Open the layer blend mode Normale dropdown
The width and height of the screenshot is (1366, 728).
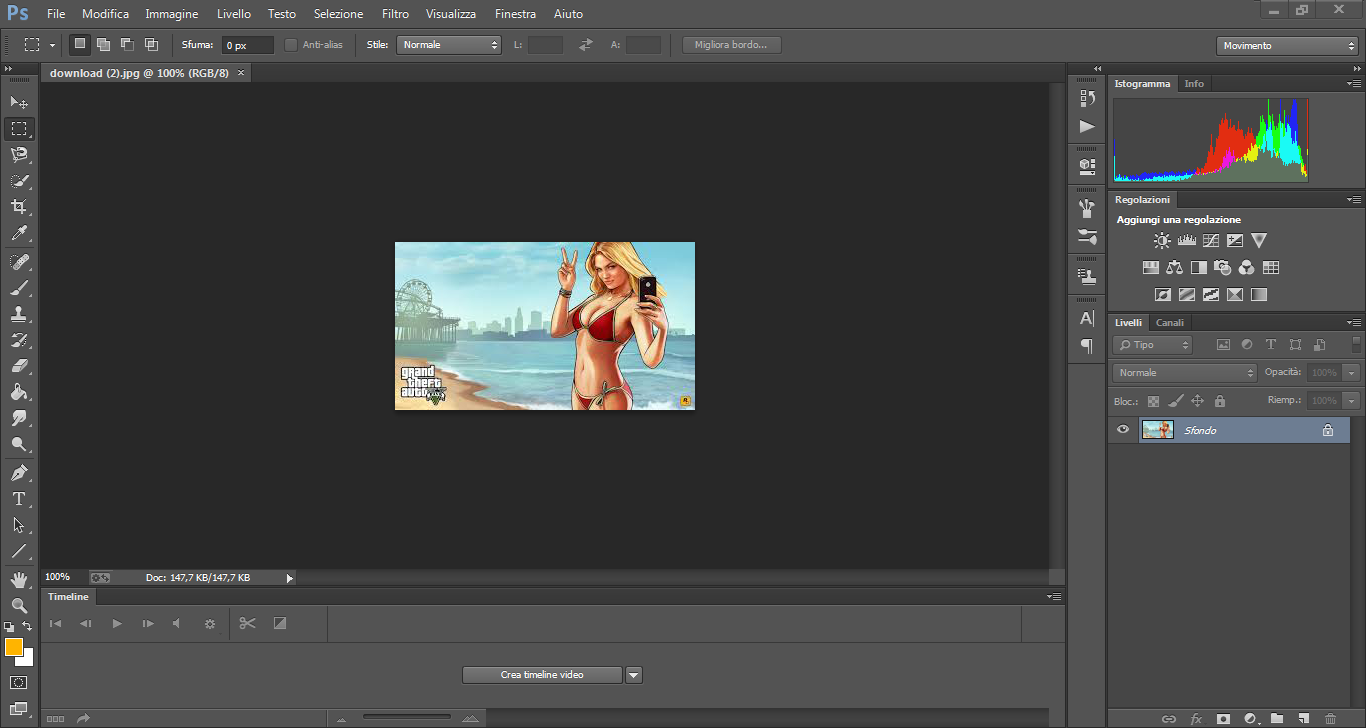point(1184,373)
